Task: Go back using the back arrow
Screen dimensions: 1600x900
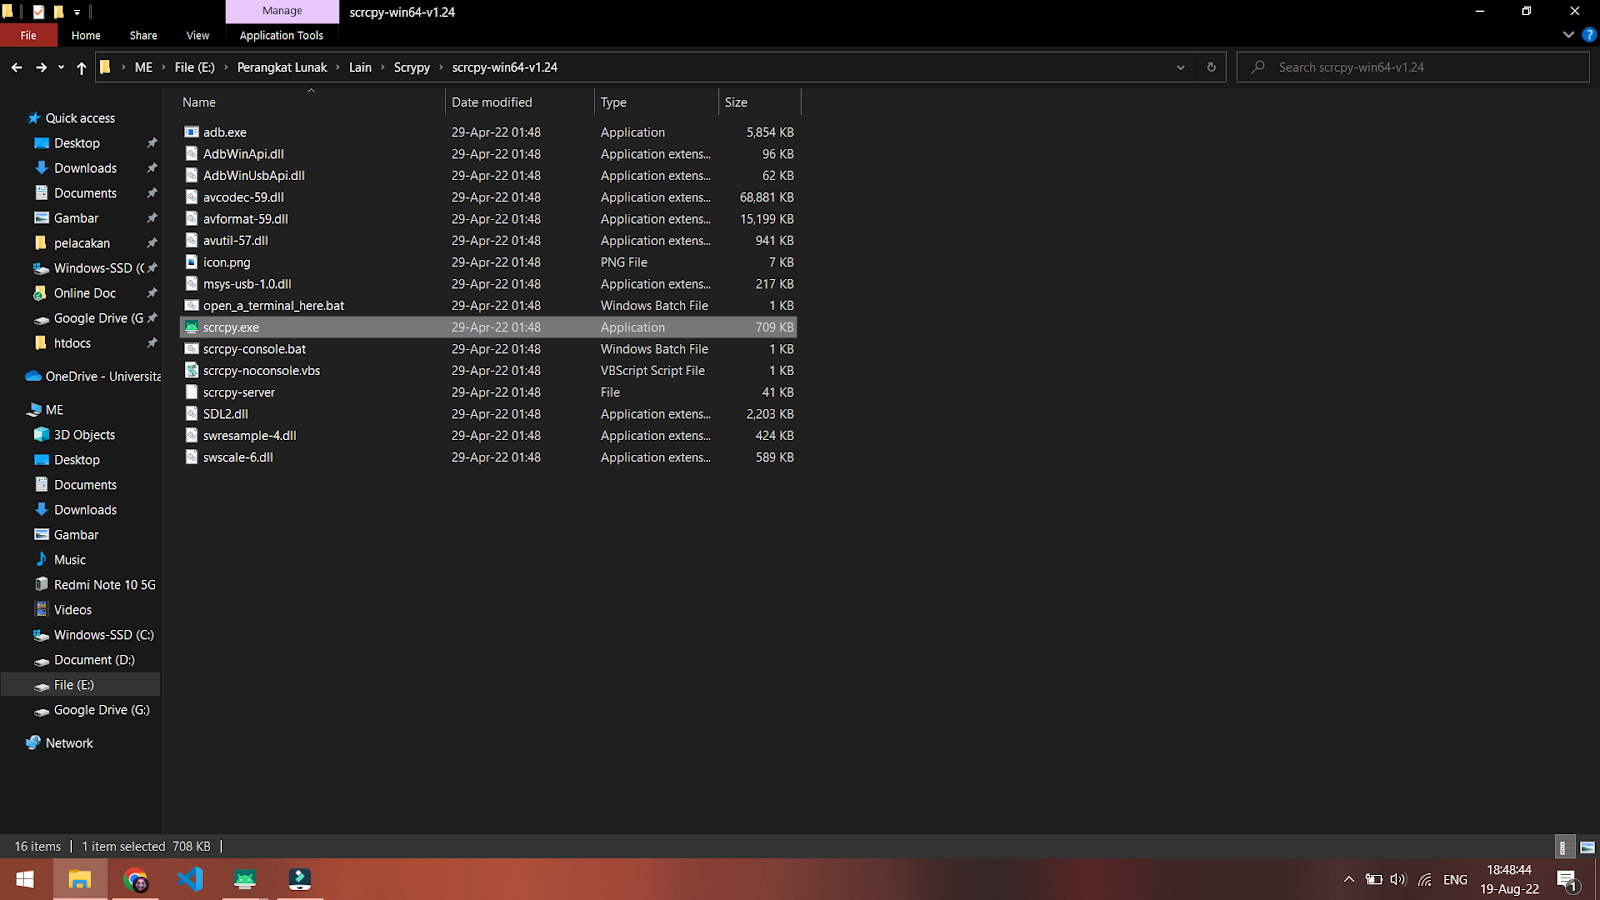Action: point(16,67)
